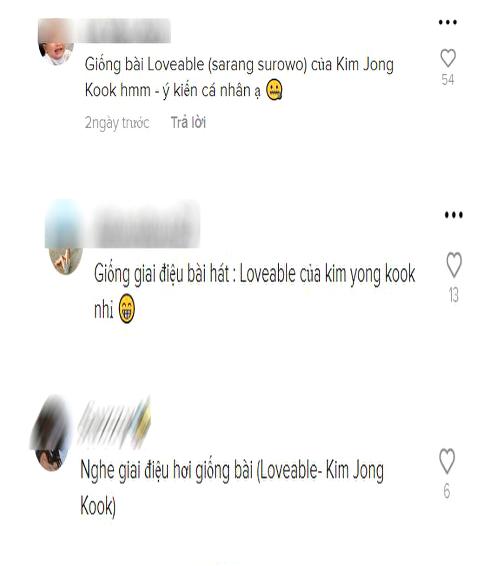Open more options for the 'sarang surowo' comment
This screenshot has height=566, width=491.
(x=448, y=22)
